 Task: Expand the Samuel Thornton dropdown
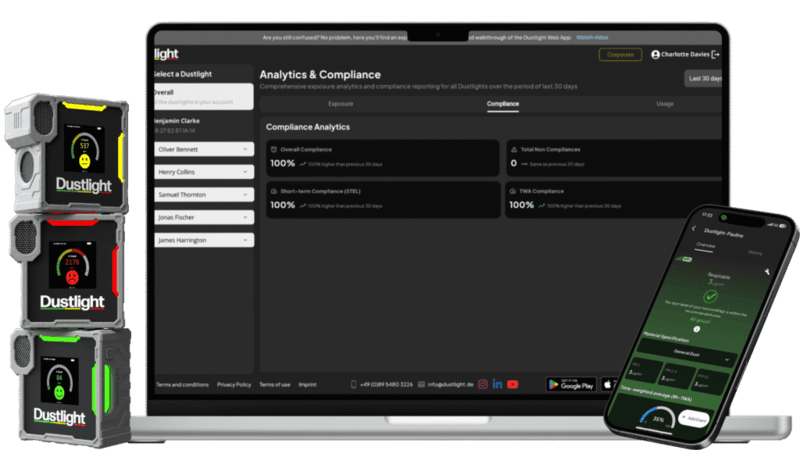(204, 194)
